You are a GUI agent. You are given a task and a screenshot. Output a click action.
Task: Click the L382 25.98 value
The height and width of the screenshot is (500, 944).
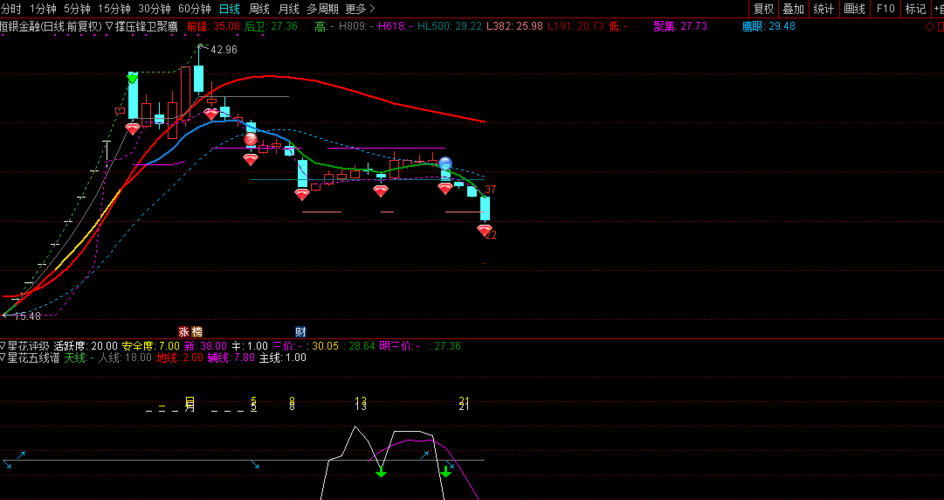click(x=515, y=26)
